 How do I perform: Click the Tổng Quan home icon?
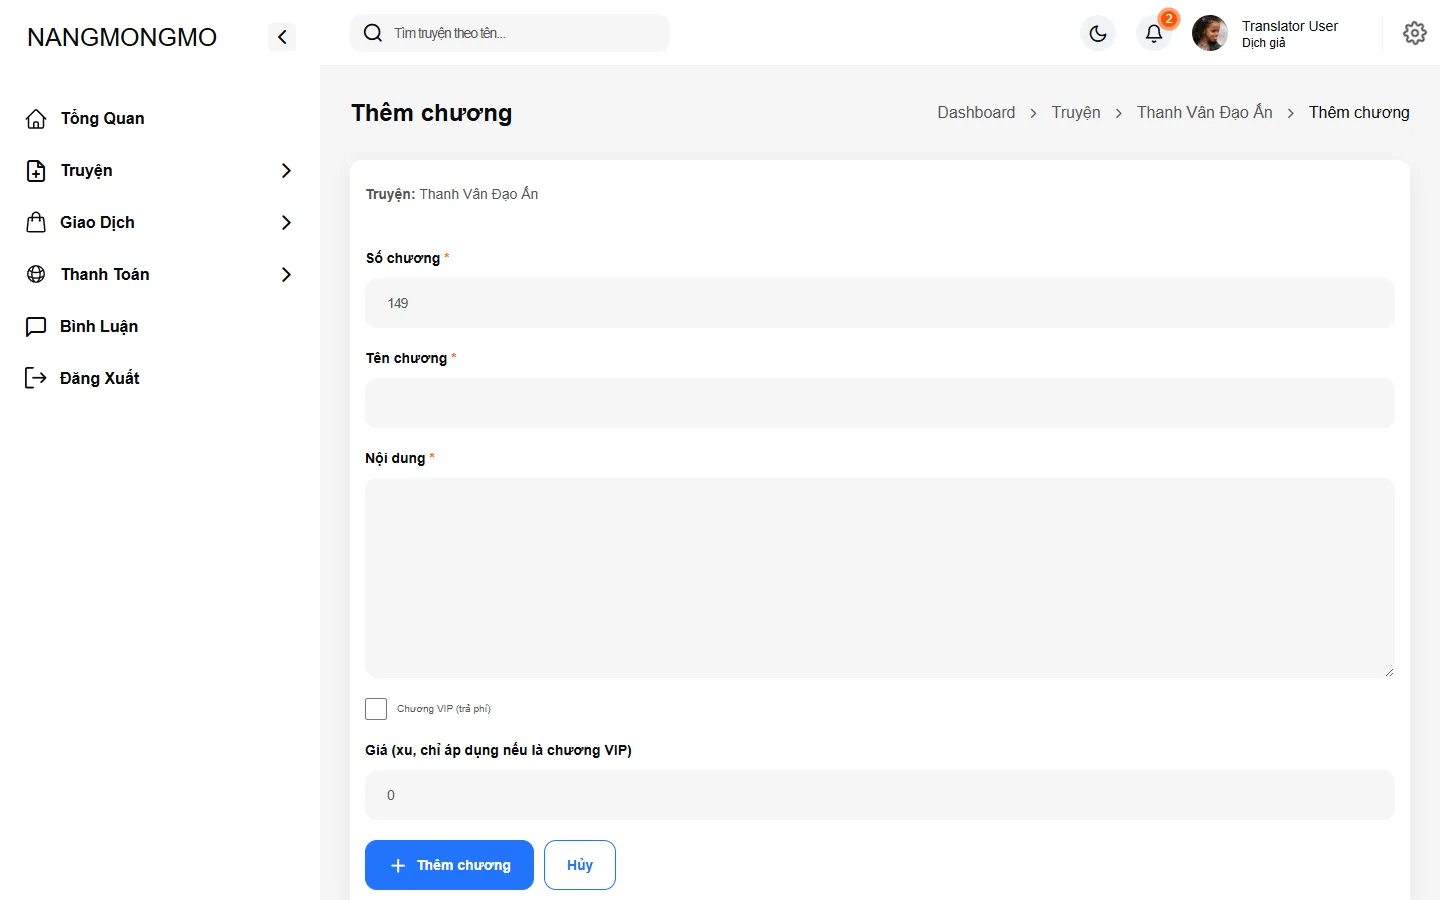point(36,119)
